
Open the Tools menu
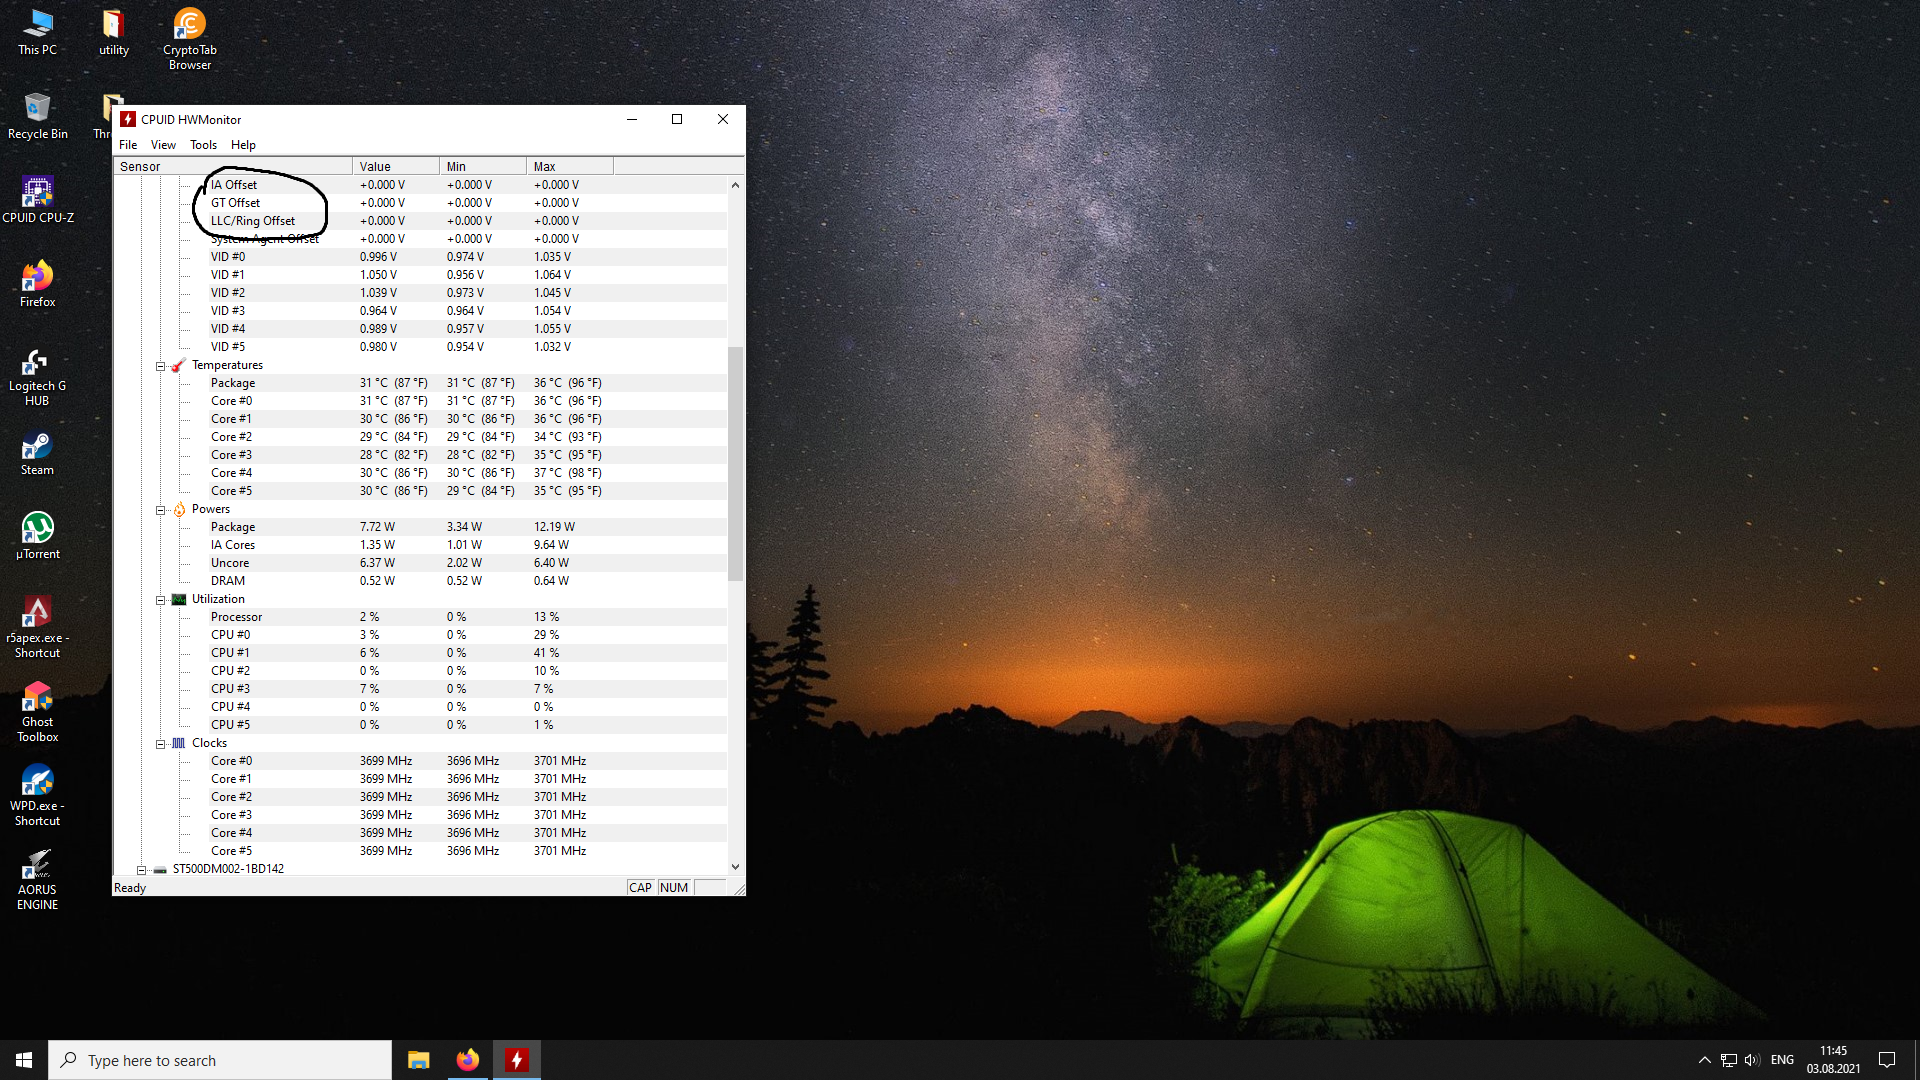(203, 145)
